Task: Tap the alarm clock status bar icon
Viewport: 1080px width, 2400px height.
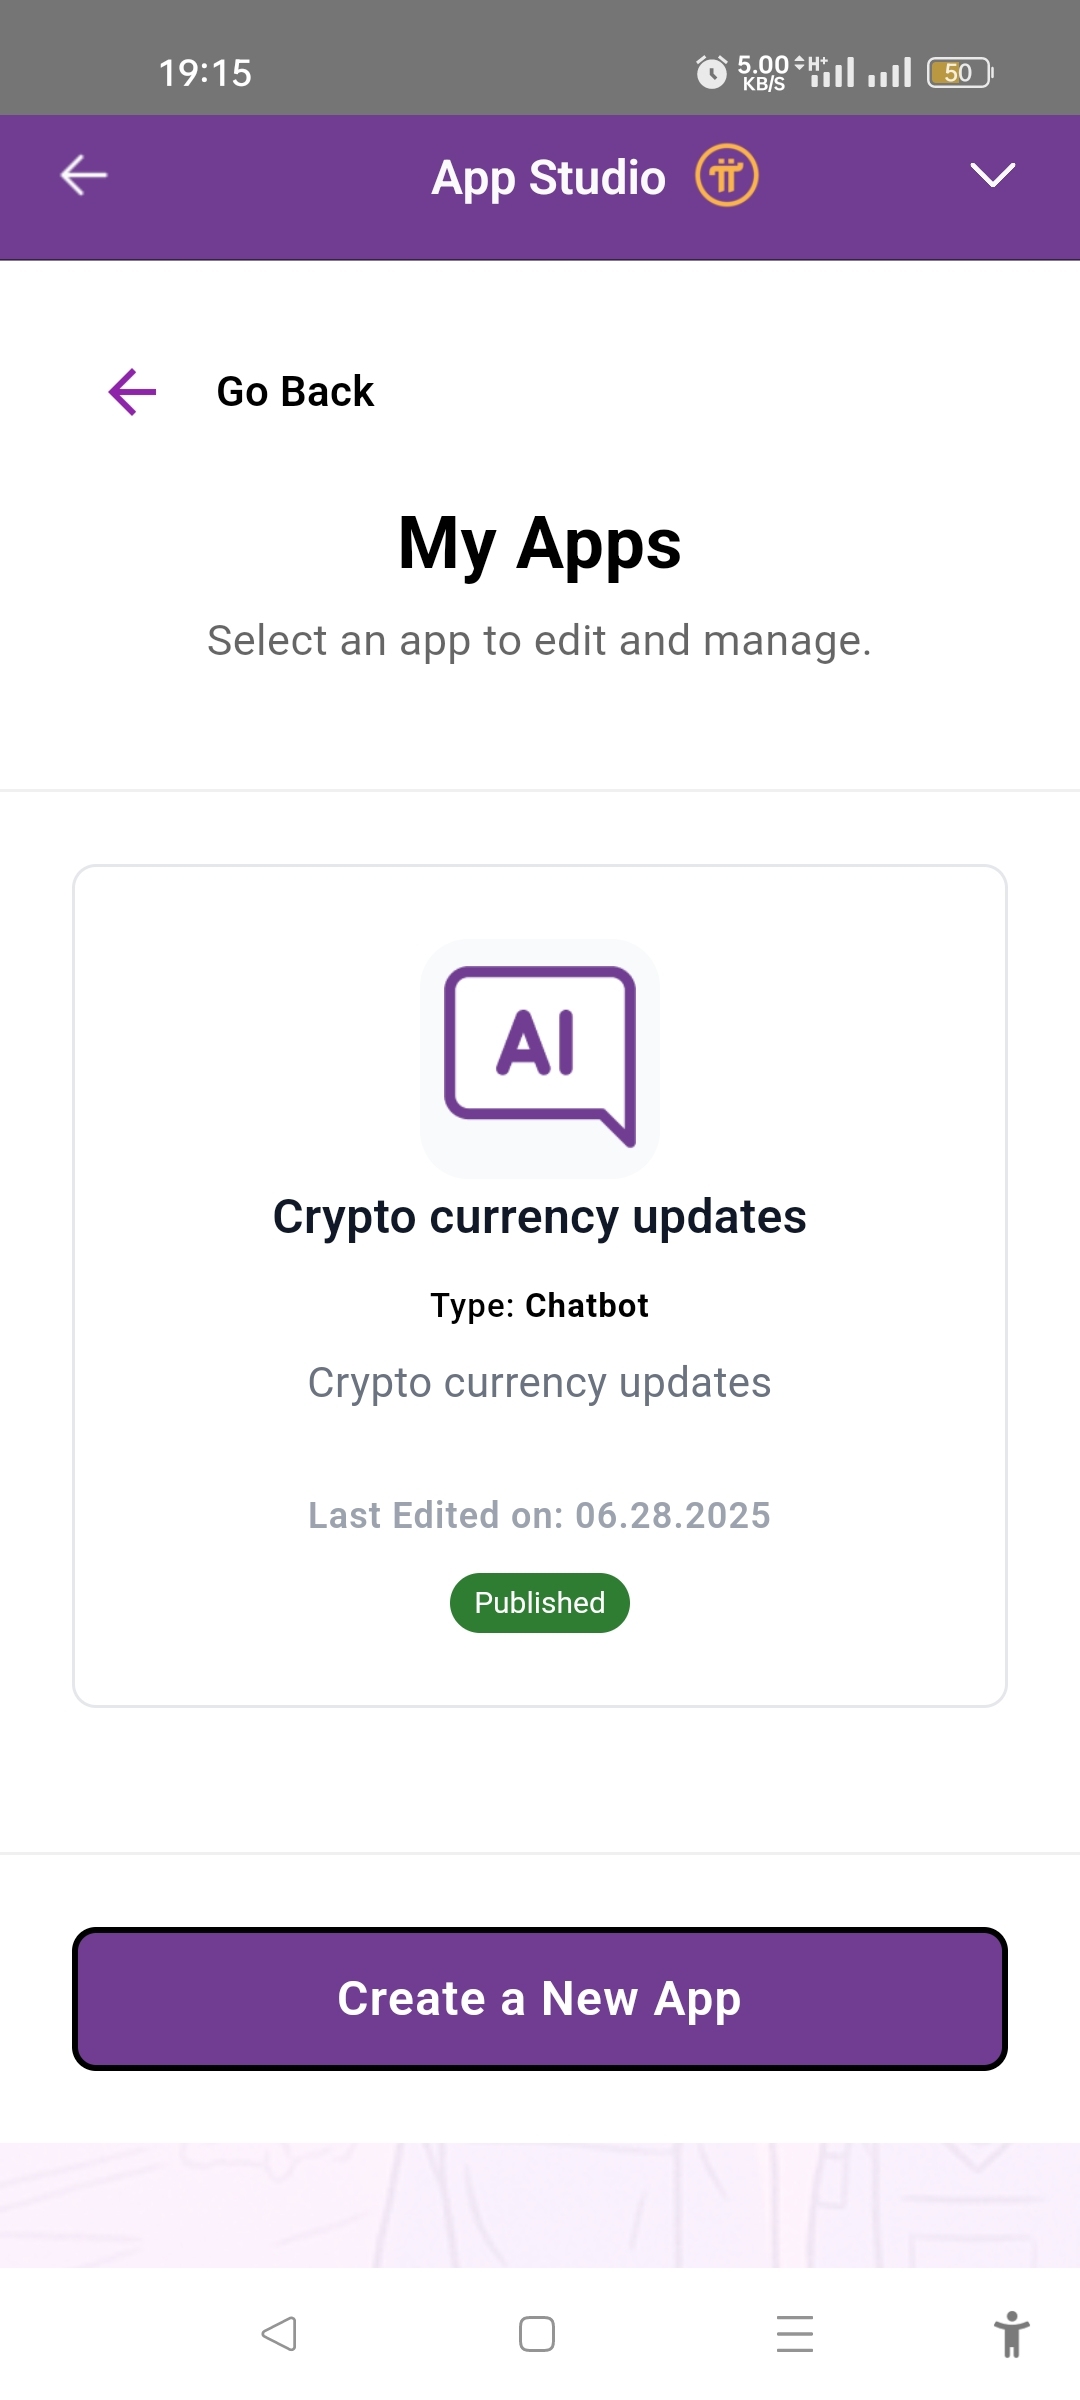Action: click(x=711, y=72)
